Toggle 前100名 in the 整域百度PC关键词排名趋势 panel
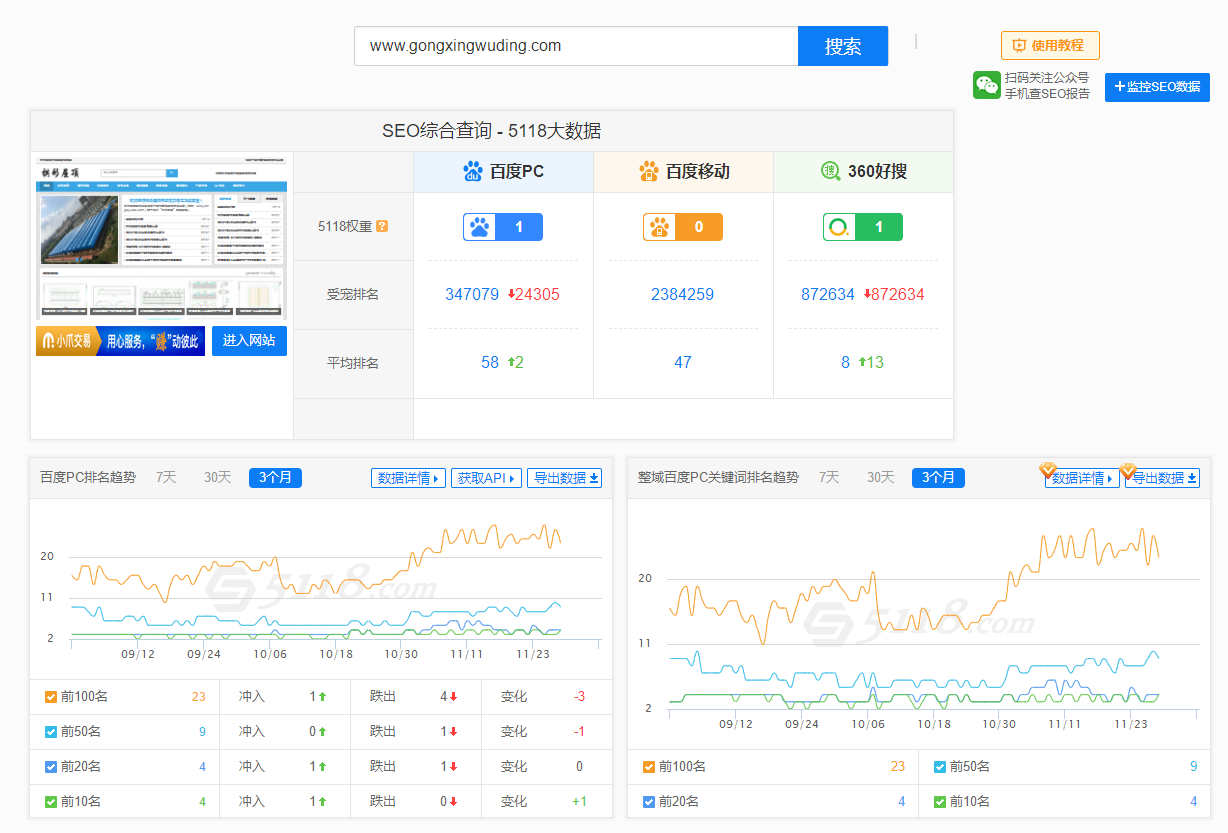Screen dimensions: 1228x833 (x=649, y=767)
